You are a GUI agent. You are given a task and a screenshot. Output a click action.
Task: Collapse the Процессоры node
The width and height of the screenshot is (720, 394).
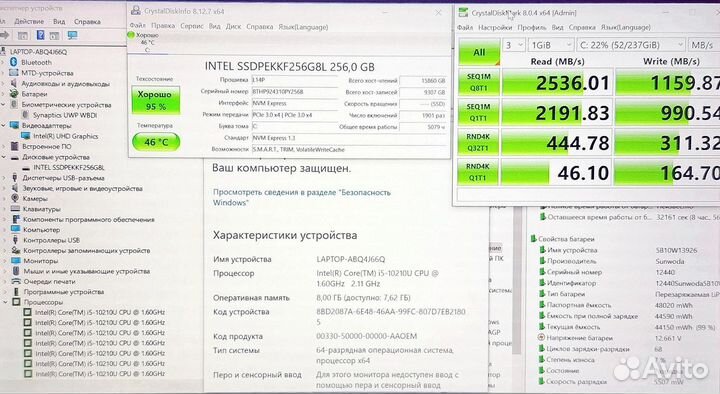(x=5, y=302)
